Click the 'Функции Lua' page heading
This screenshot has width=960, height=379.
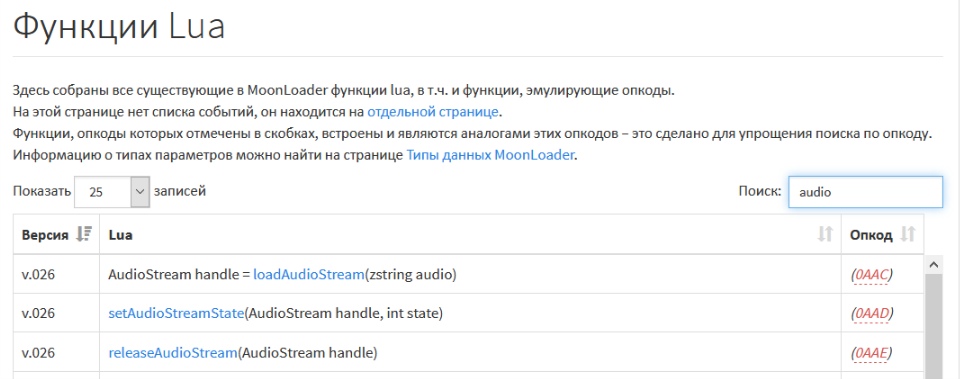tap(119, 26)
